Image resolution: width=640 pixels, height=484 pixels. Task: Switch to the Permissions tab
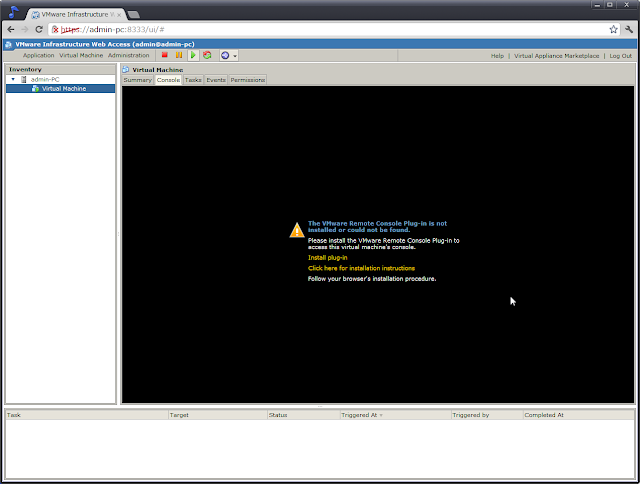(248, 80)
